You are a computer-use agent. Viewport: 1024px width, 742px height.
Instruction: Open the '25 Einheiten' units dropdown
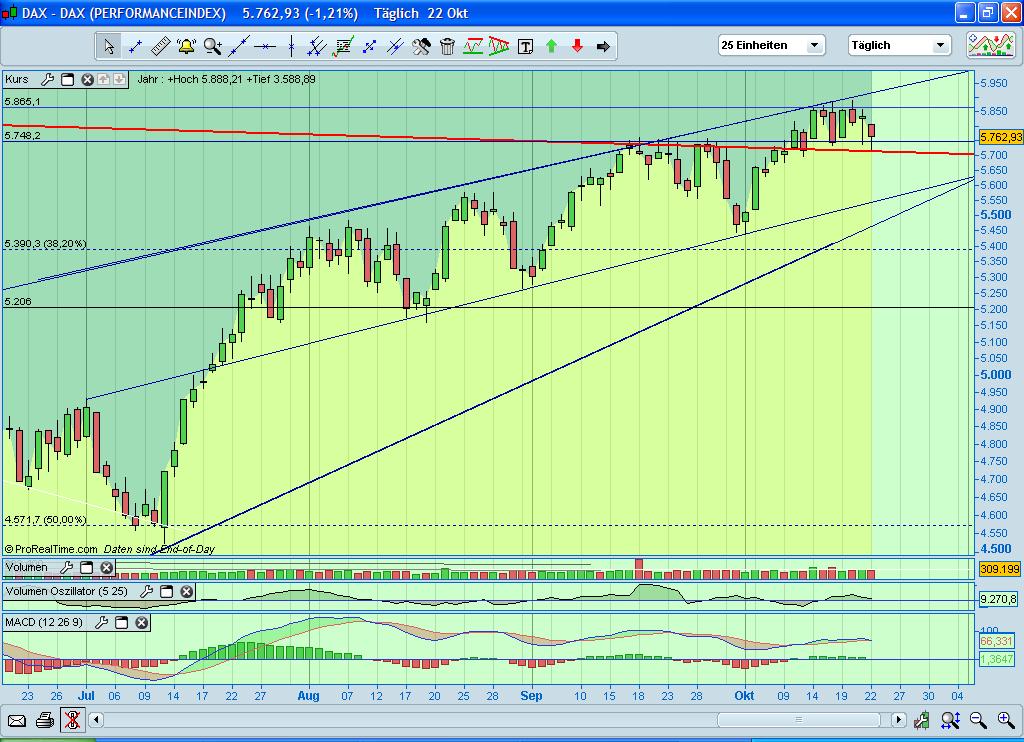click(771, 45)
